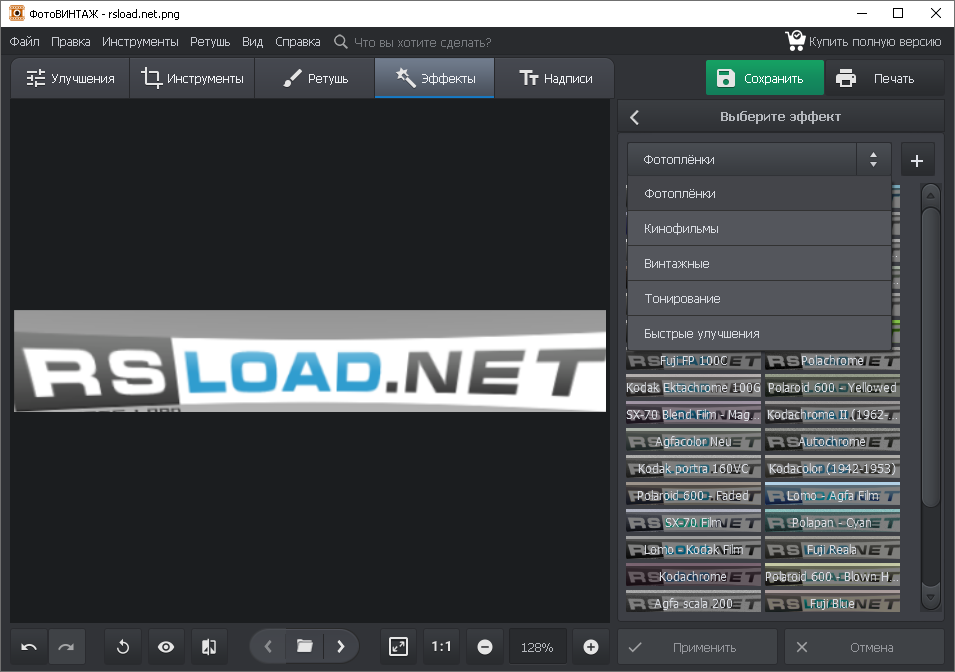Save the image with Сохранить button
Image resolution: width=955 pixels, height=672 pixels.
765,78
